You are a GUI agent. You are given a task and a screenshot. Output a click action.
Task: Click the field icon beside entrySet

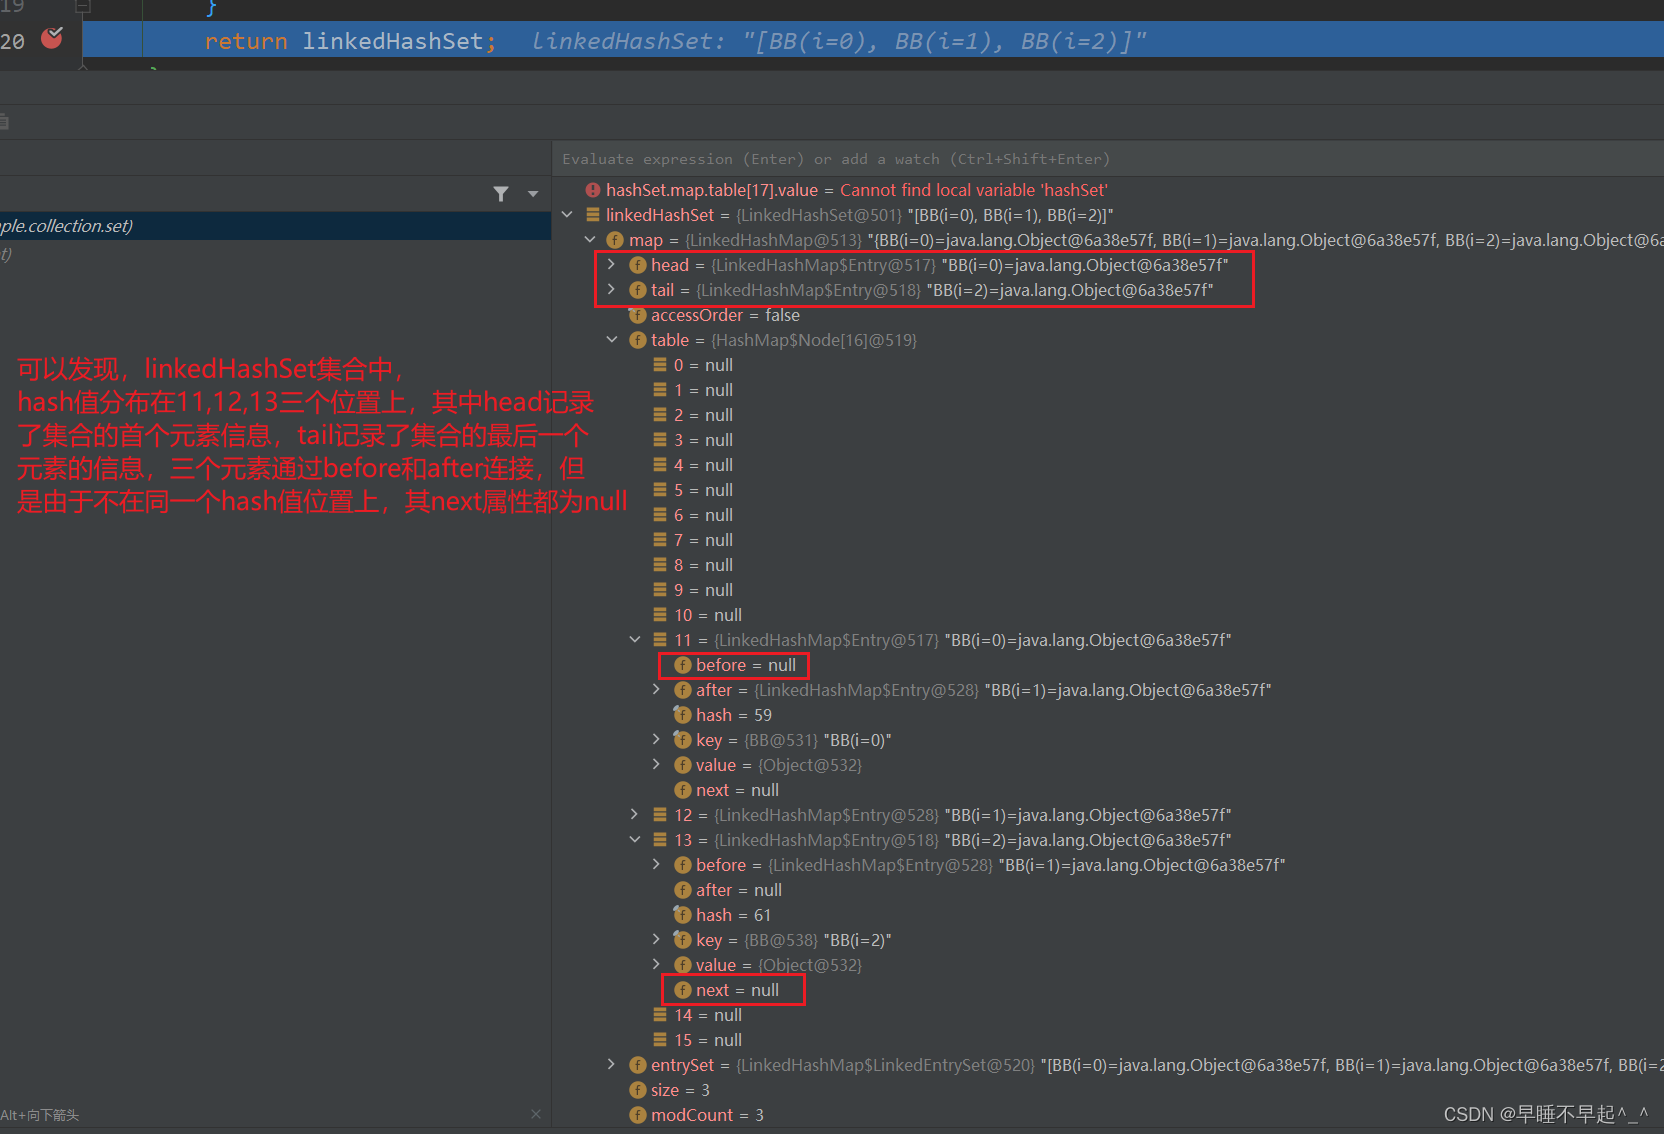click(x=638, y=1065)
